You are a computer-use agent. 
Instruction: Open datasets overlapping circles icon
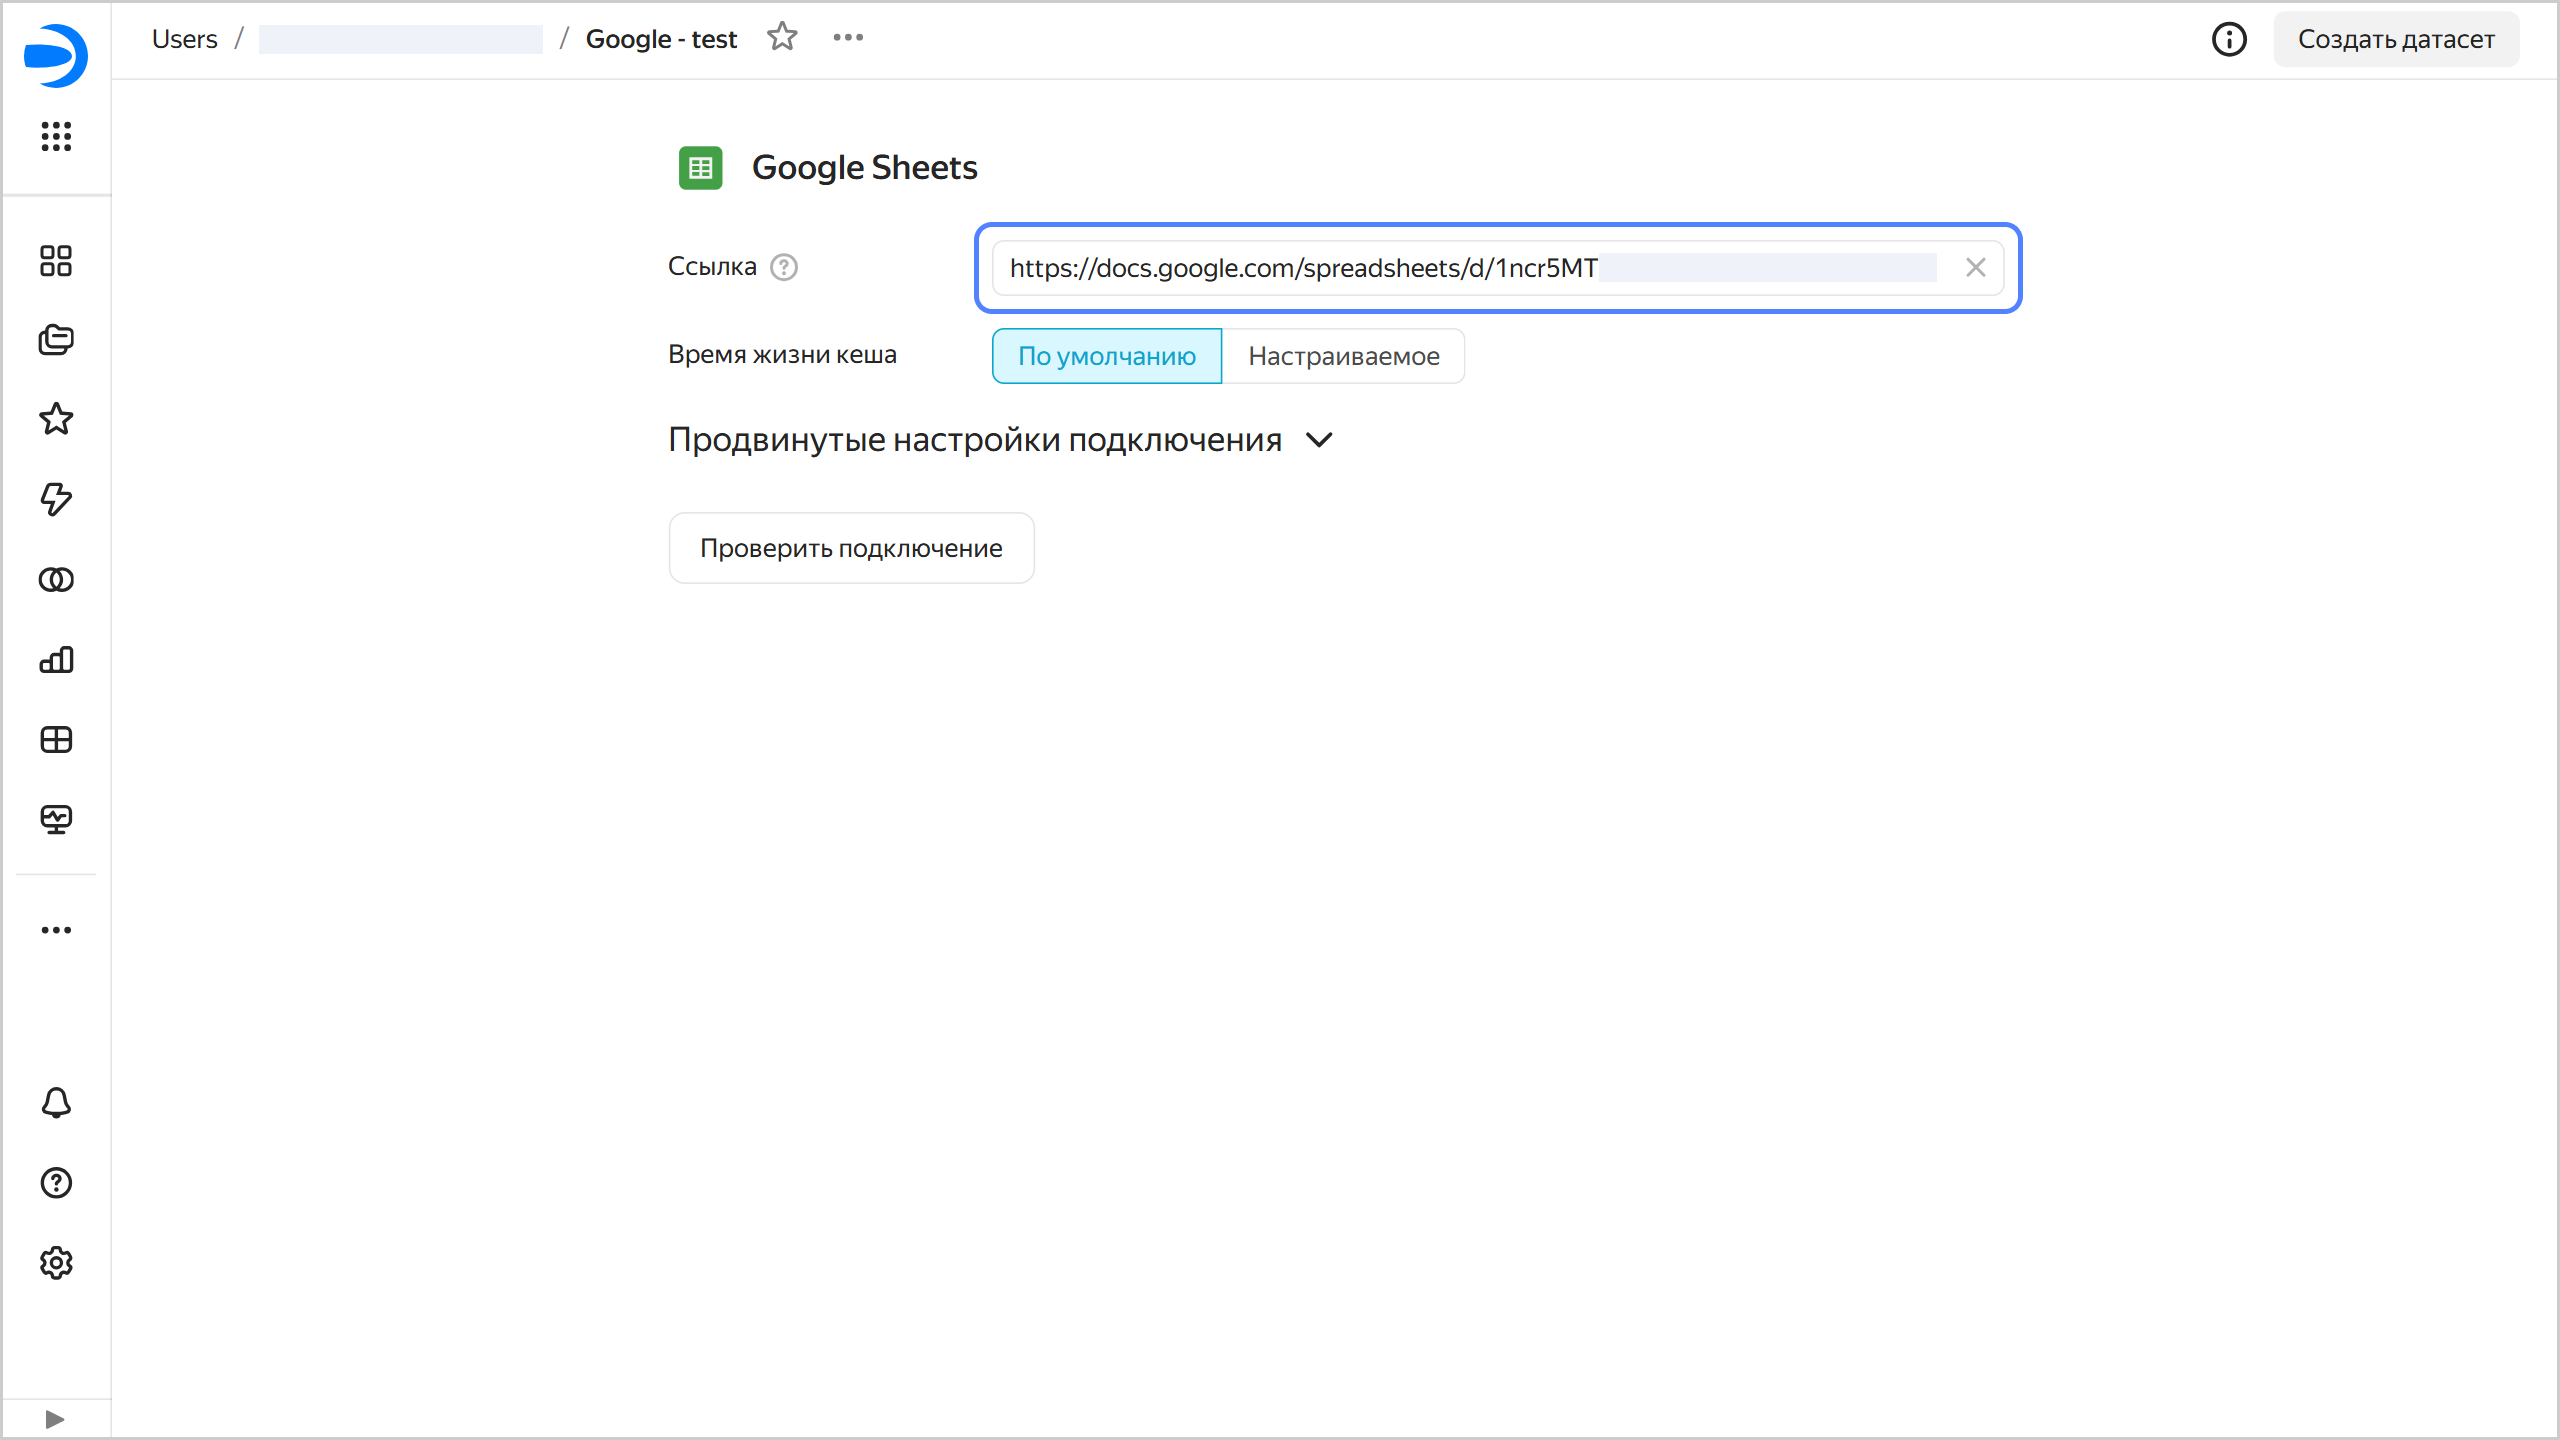click(x=56, y=580)
